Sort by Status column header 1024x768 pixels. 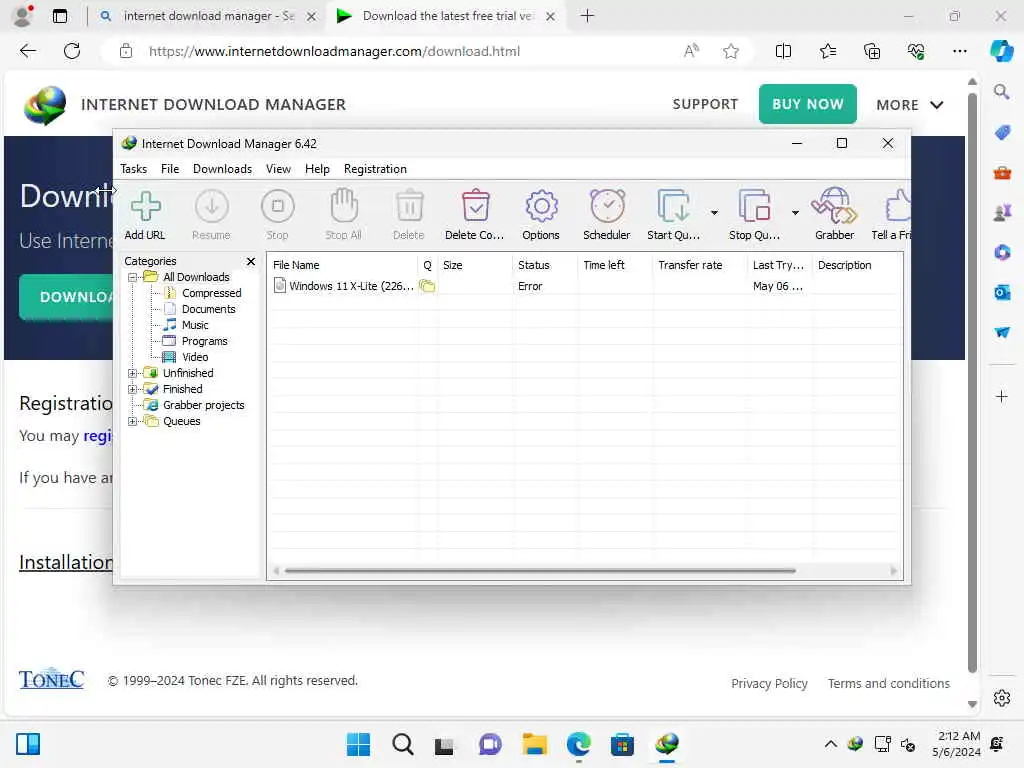[x=545, y=265]
